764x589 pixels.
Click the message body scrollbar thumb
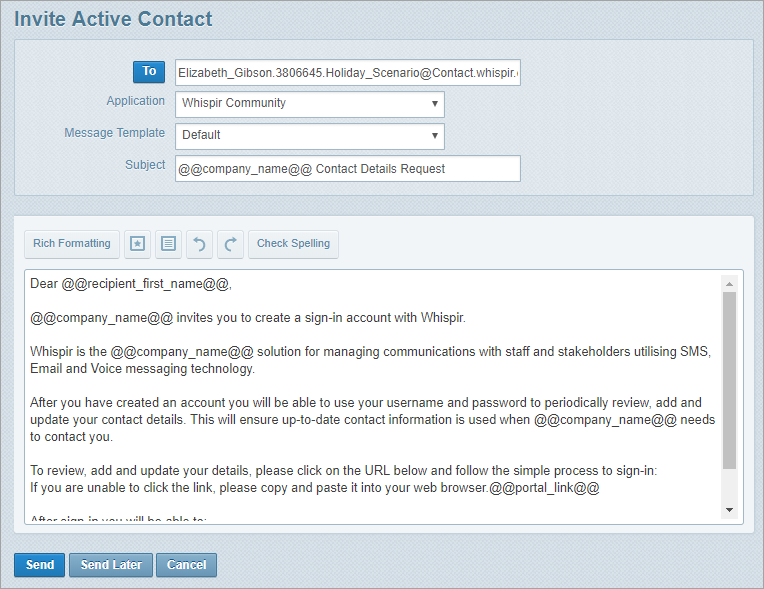point(729,380)
